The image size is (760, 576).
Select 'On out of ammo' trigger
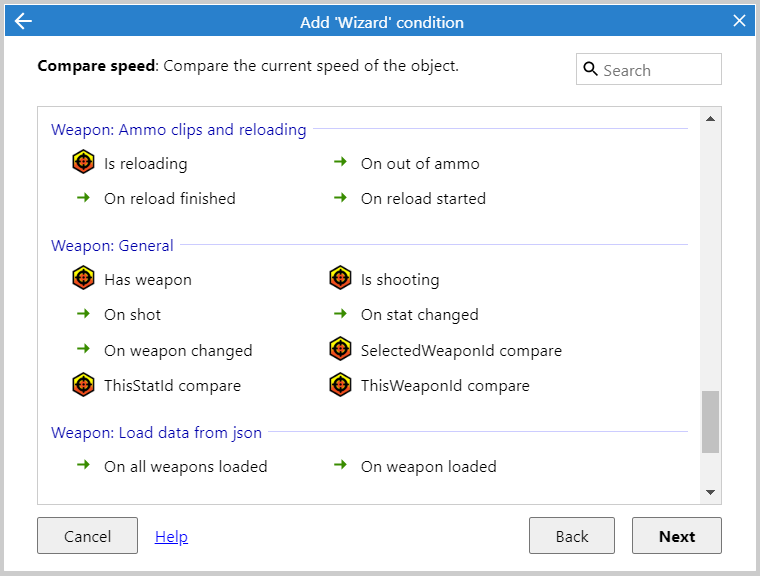pos(419,163)
